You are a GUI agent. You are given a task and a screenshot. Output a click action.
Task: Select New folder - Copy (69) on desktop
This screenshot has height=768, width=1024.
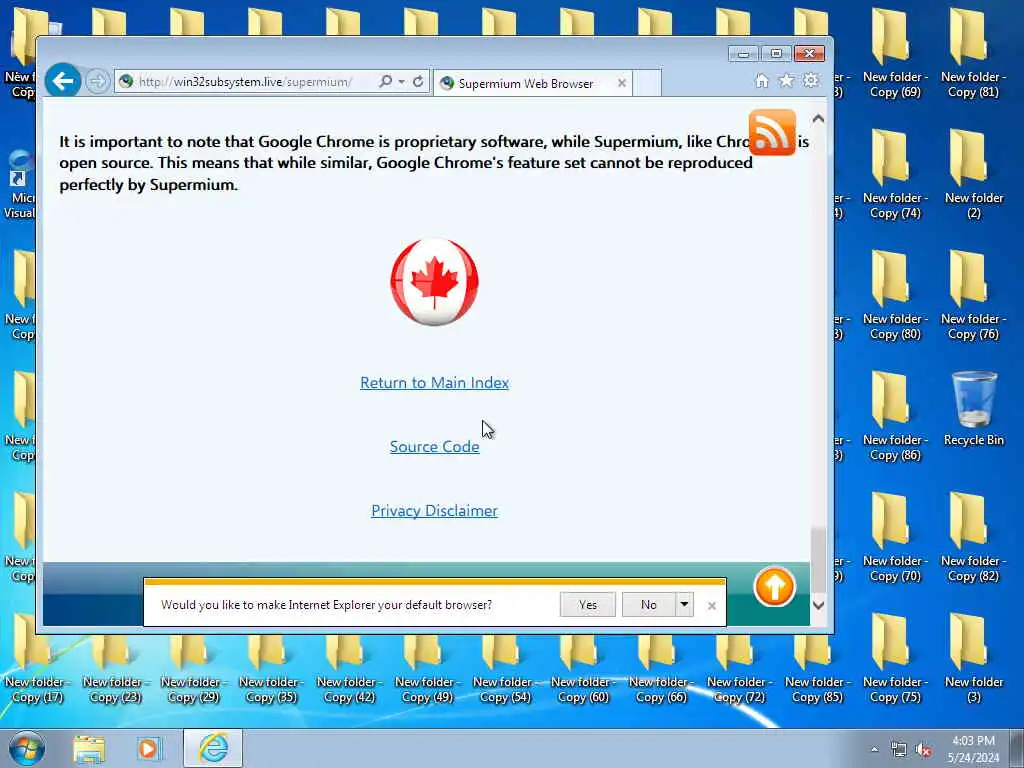coord(895,55)
